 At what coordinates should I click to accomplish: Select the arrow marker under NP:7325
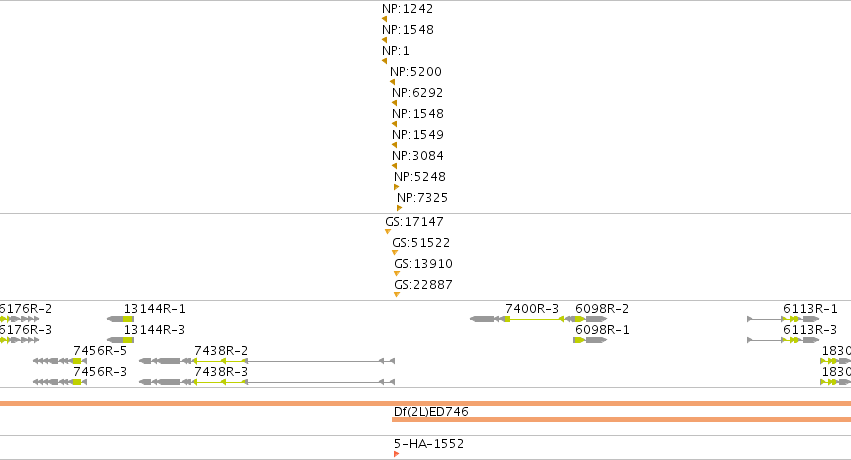coord(399,208)
